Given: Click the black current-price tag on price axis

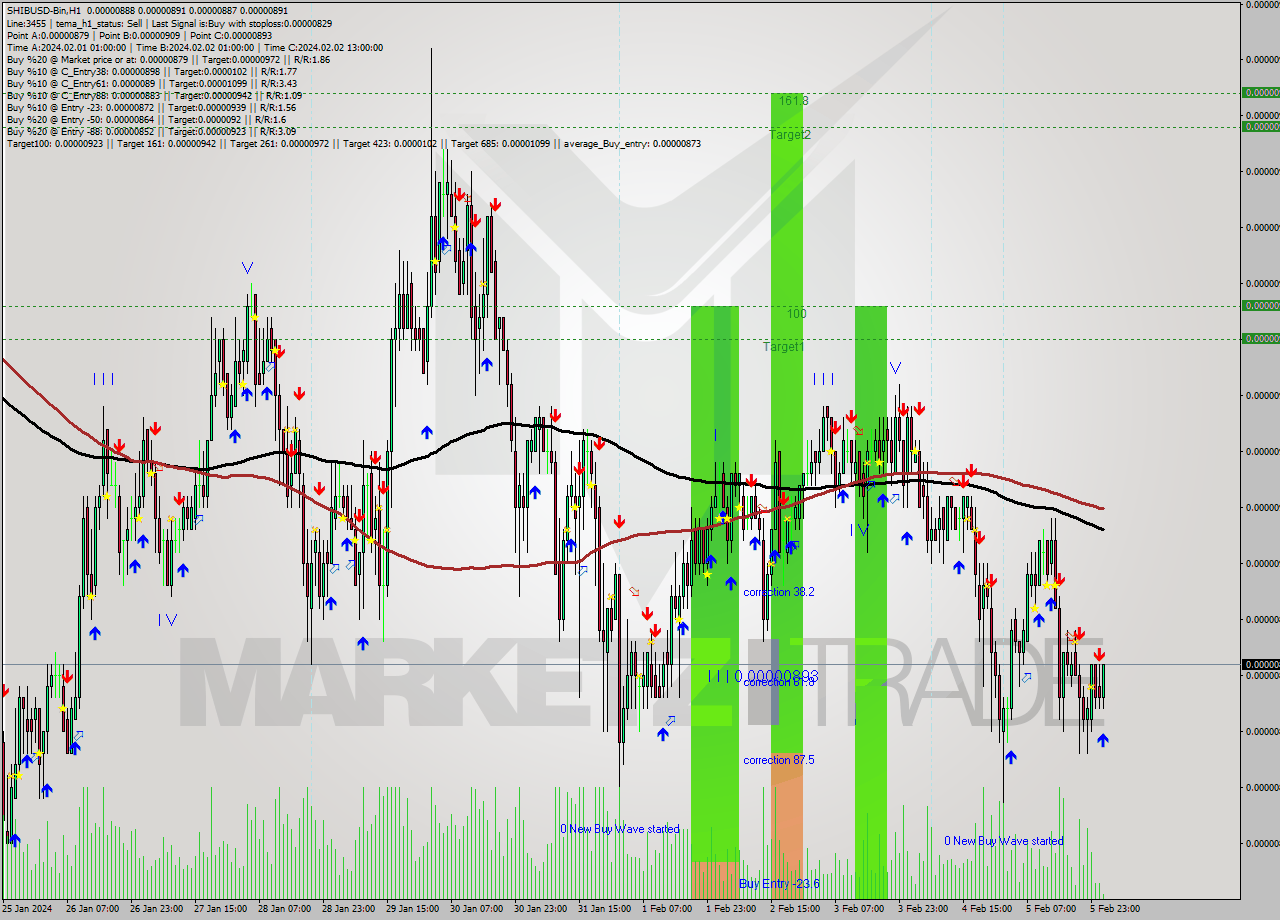Looking at the screenshot, I should (1260, 664).
